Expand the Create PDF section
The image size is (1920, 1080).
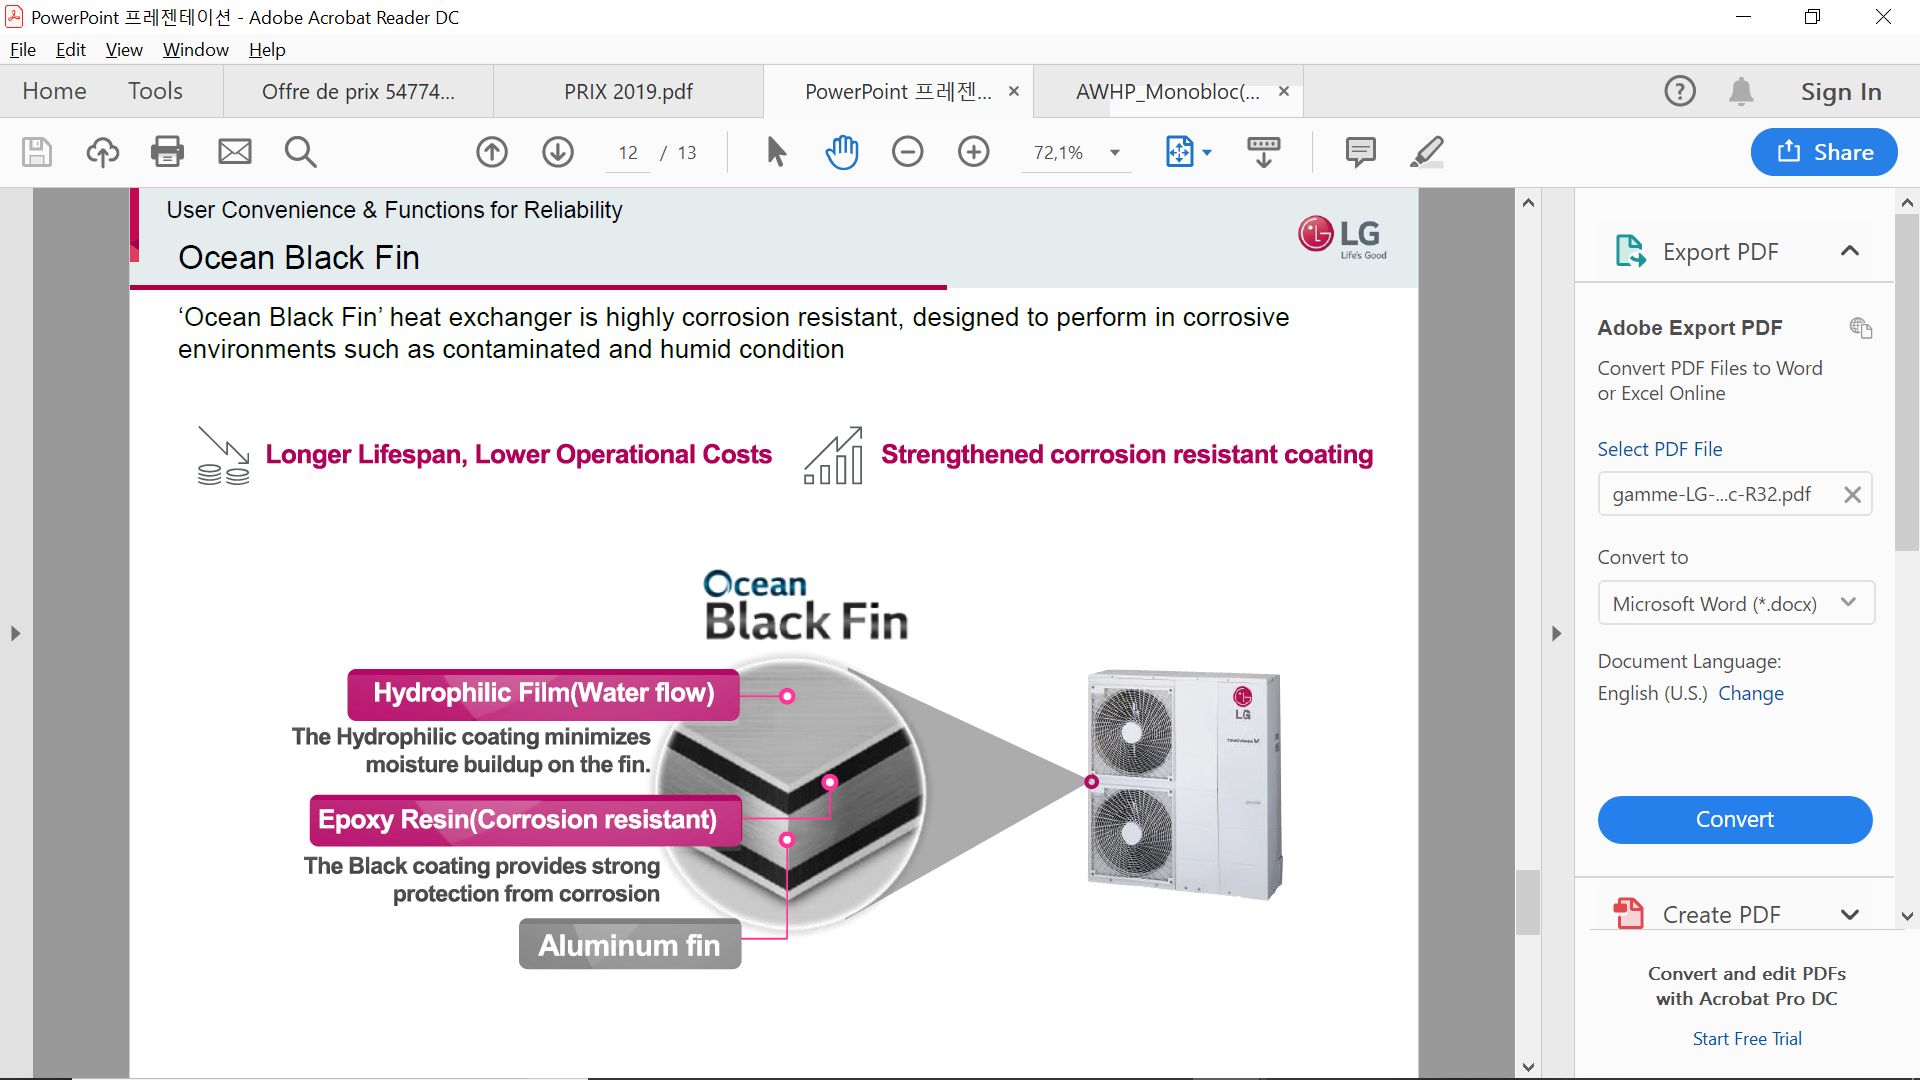(1850, 914)
